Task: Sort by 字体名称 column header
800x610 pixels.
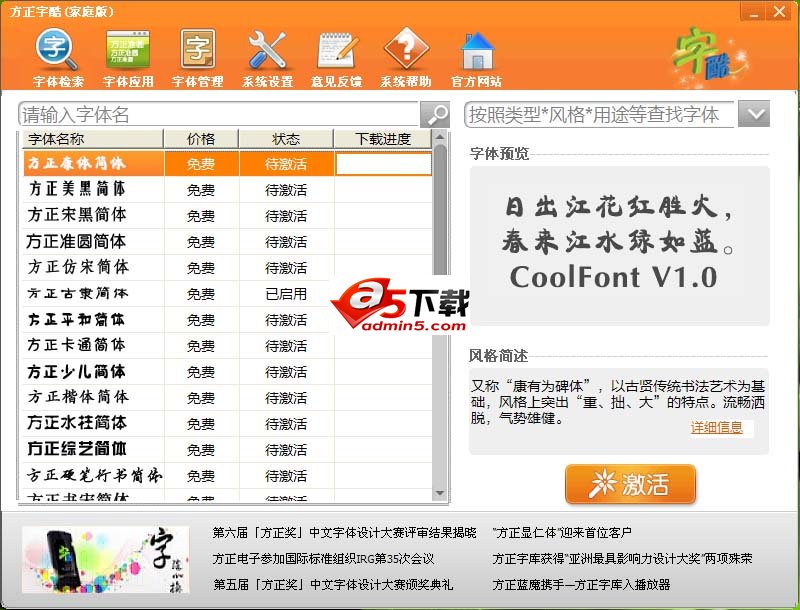Action: click(x=93, y=139)
